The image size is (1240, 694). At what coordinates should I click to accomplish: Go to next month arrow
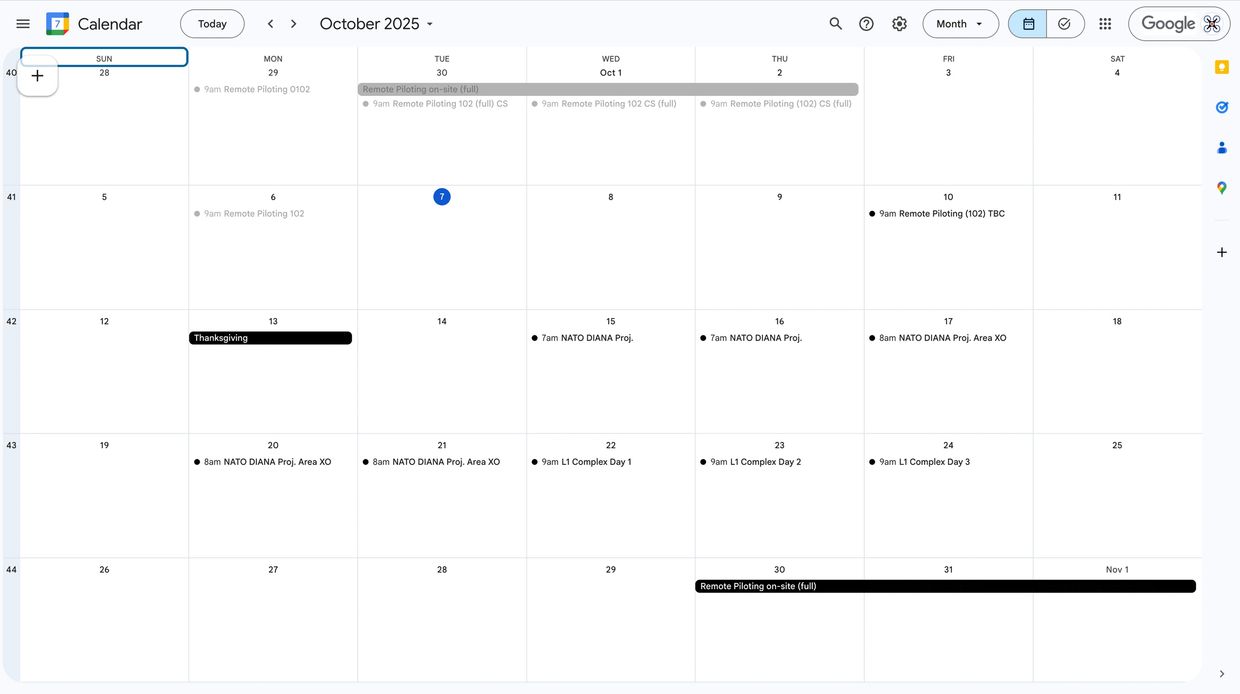pyautogui.click(x=293, y=24)
